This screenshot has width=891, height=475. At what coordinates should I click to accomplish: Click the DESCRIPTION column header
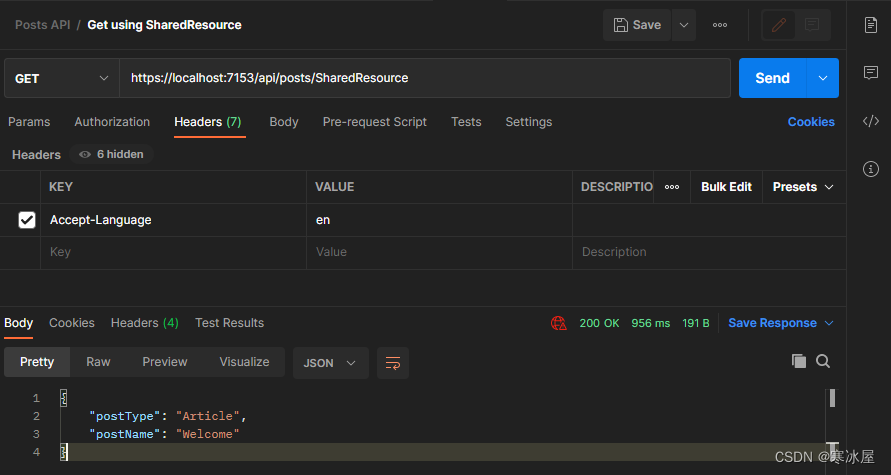(617, 187)
